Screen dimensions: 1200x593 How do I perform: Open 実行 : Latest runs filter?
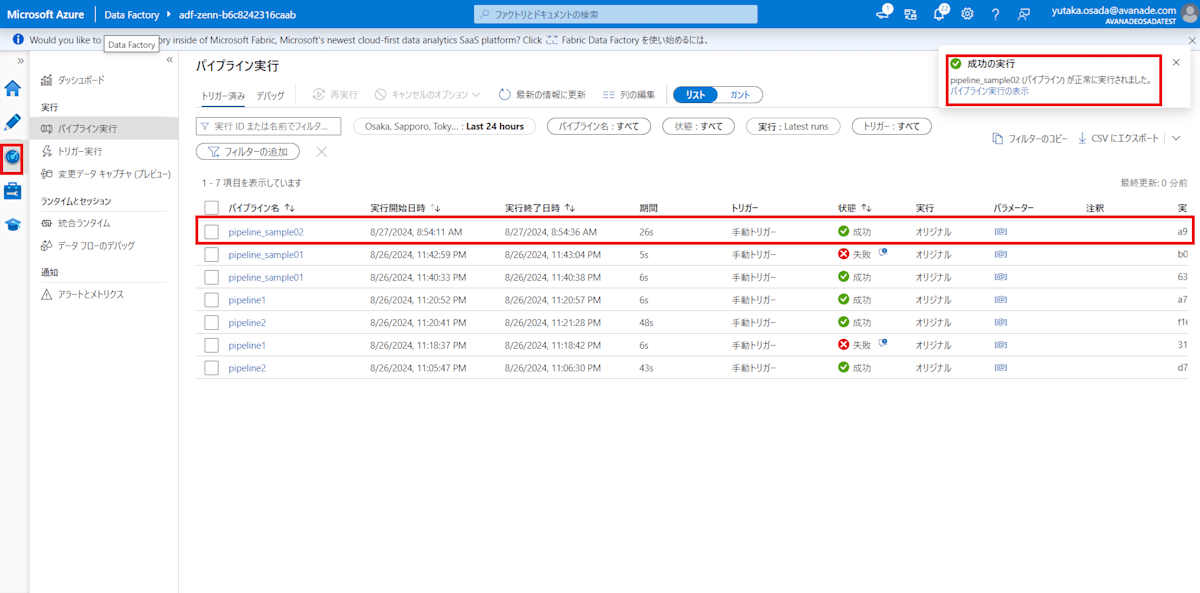click(793, 126)
